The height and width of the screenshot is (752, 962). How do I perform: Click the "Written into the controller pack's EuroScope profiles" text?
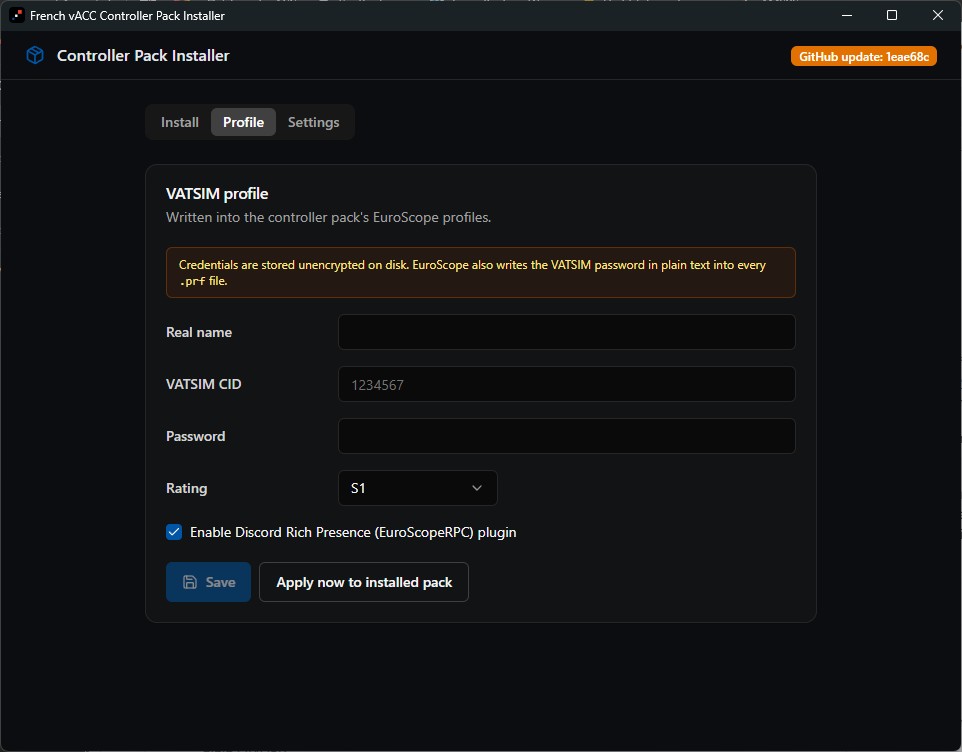[328, 217]
